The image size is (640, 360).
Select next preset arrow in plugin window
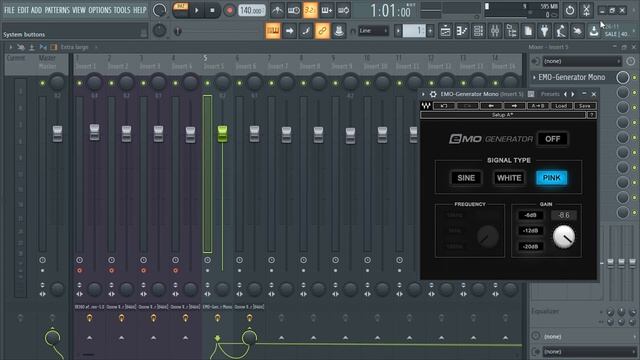pyautogui.click(x=573, y=94)
